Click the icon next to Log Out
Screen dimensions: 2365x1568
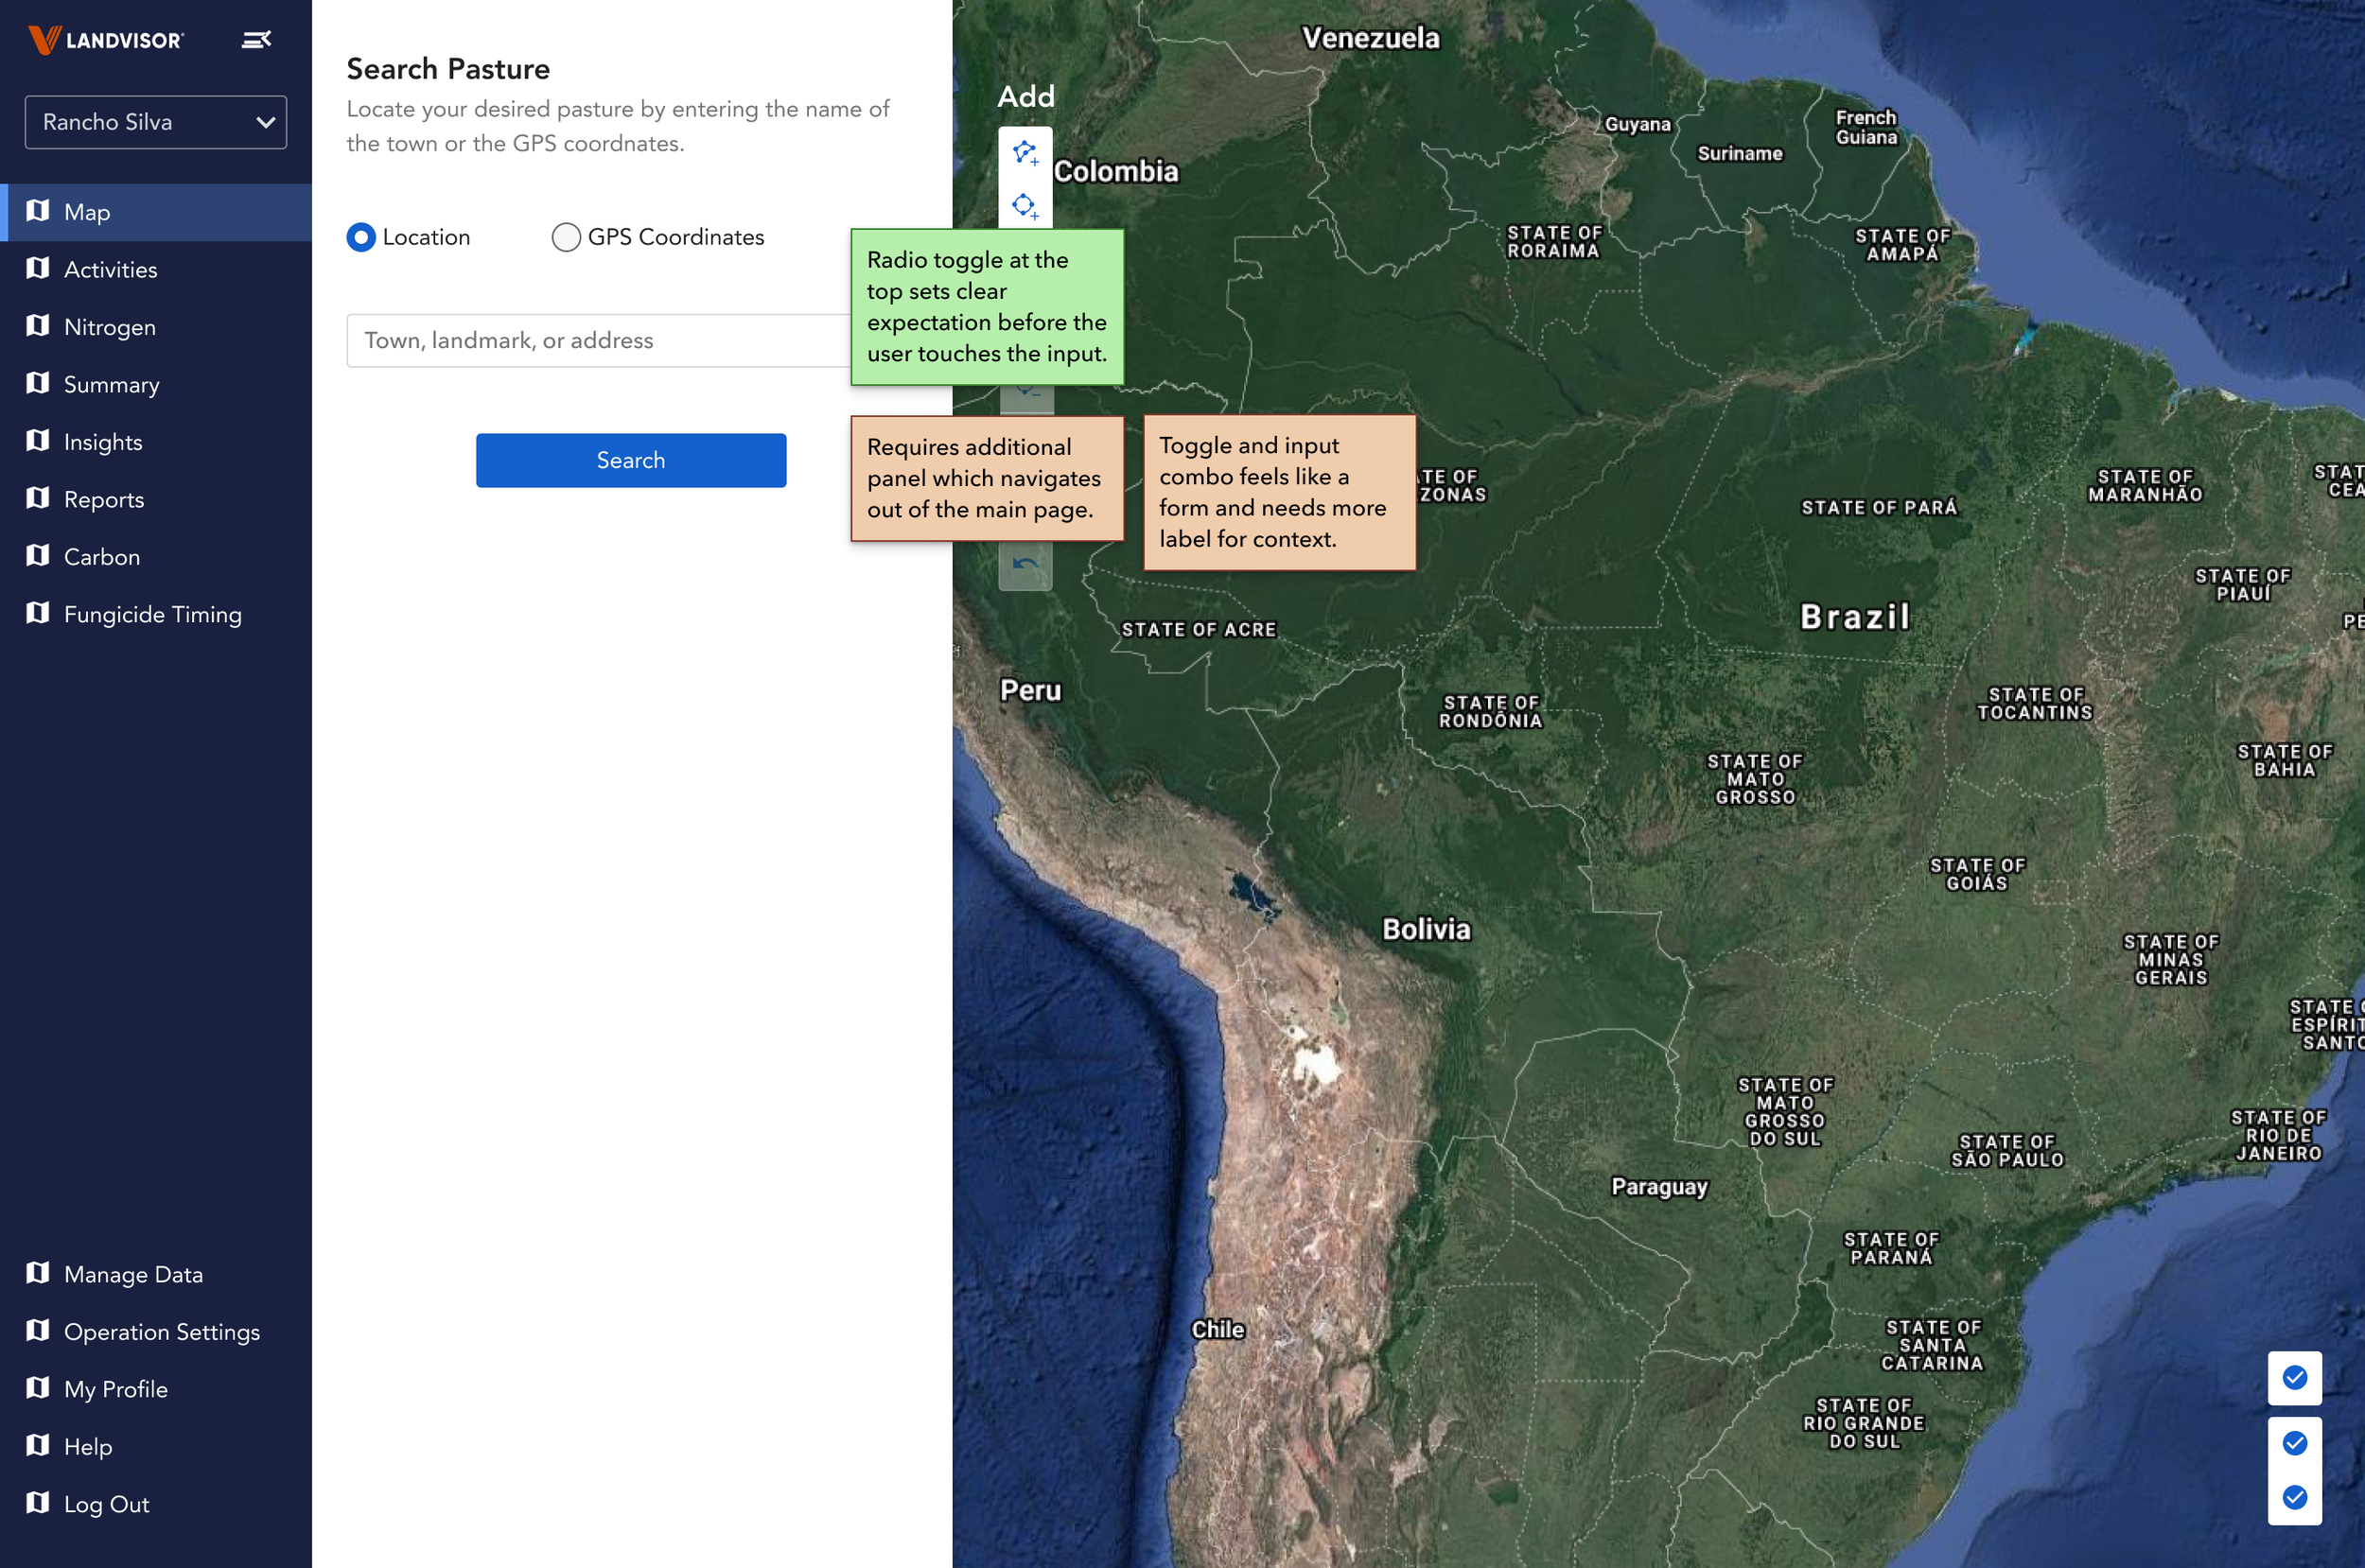click(x=38, y=1503)
